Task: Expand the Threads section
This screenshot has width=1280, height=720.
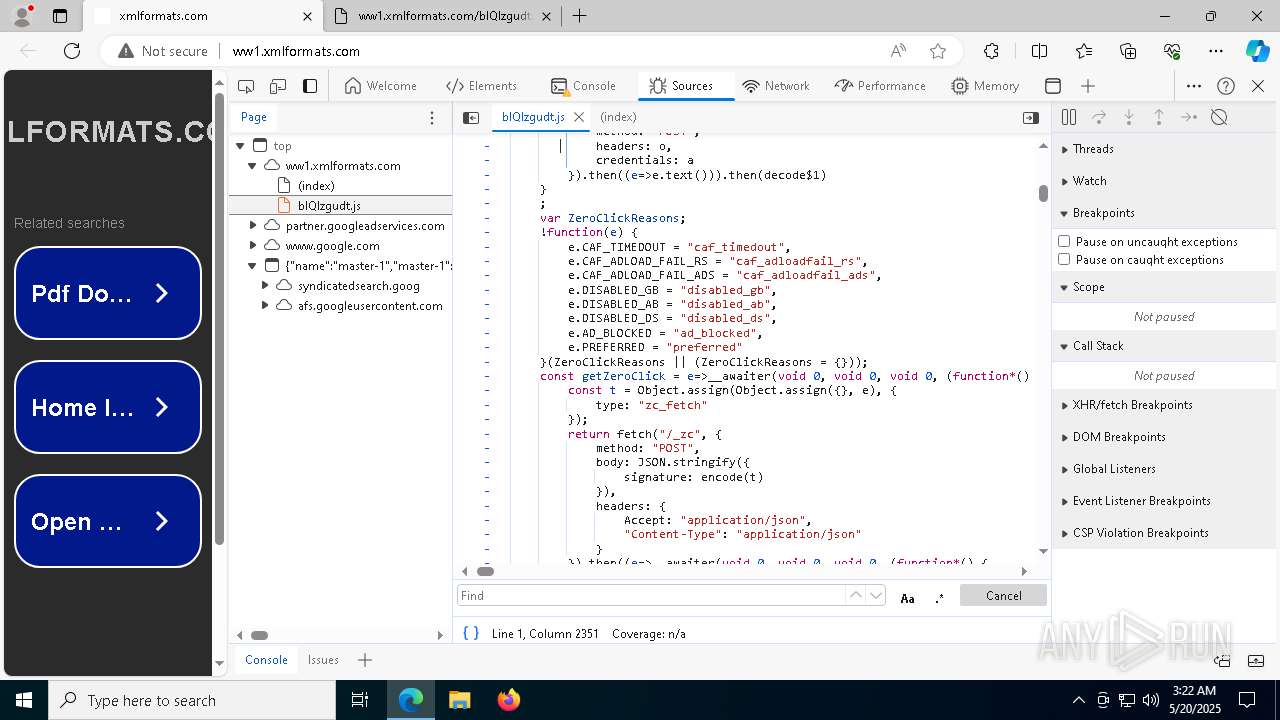Action: pyautogui.click(x=1166, y=149)
